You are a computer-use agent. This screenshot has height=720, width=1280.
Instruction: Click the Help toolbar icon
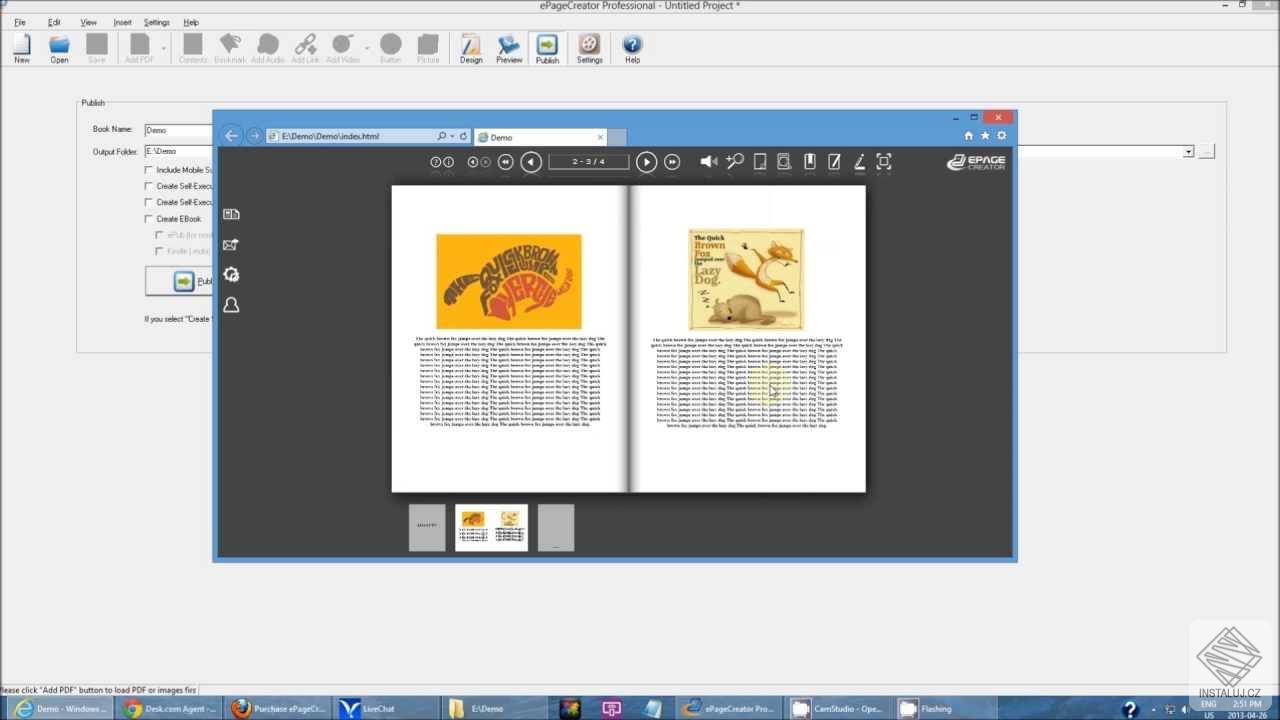point(632,48)
